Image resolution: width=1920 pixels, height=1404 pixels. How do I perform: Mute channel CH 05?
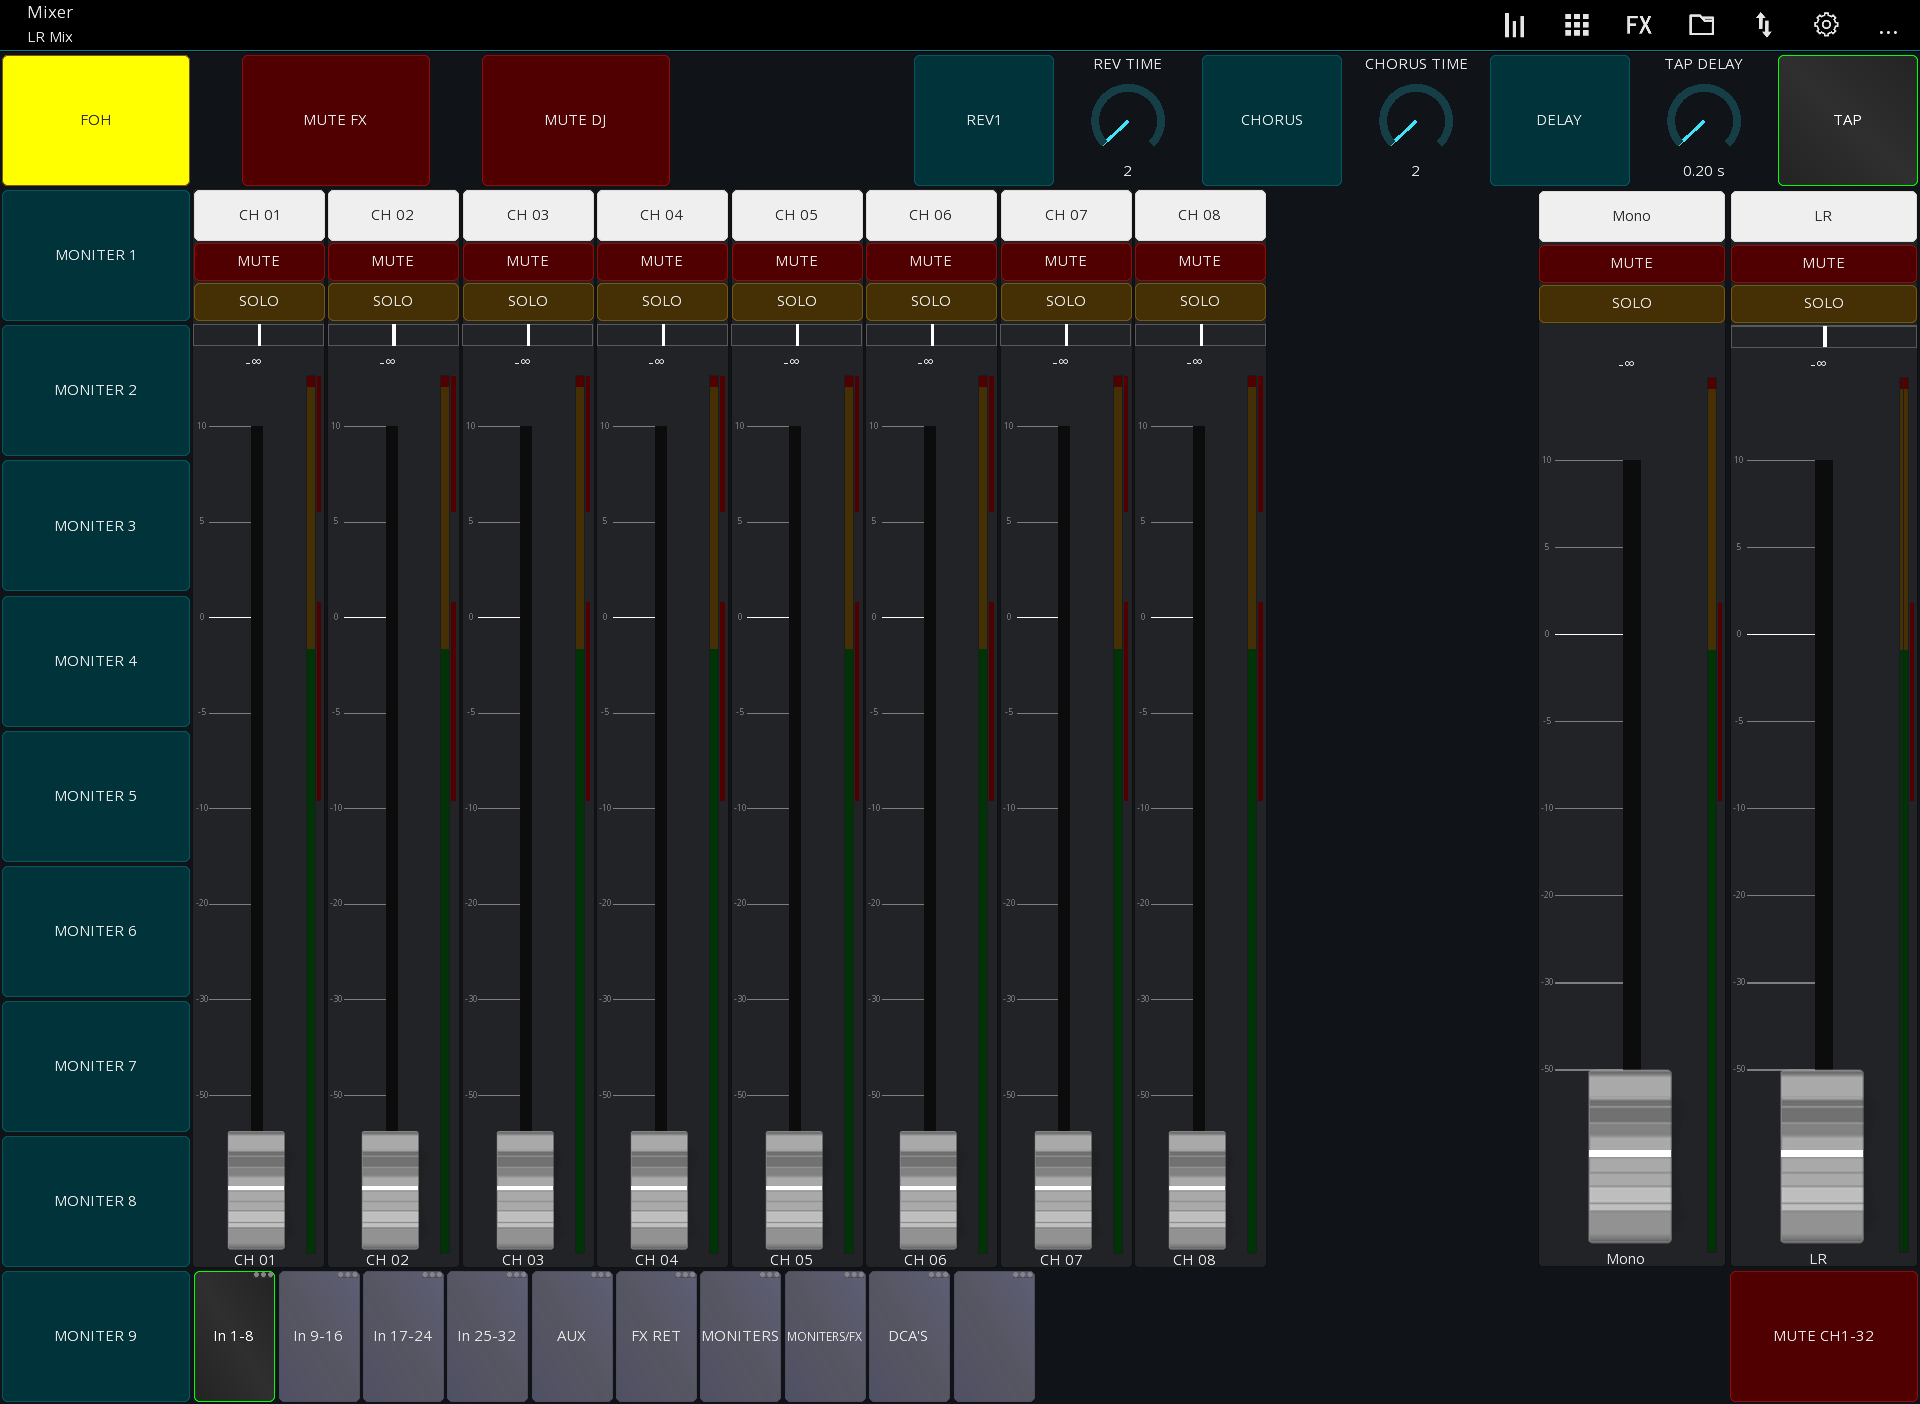pos(797,261)
